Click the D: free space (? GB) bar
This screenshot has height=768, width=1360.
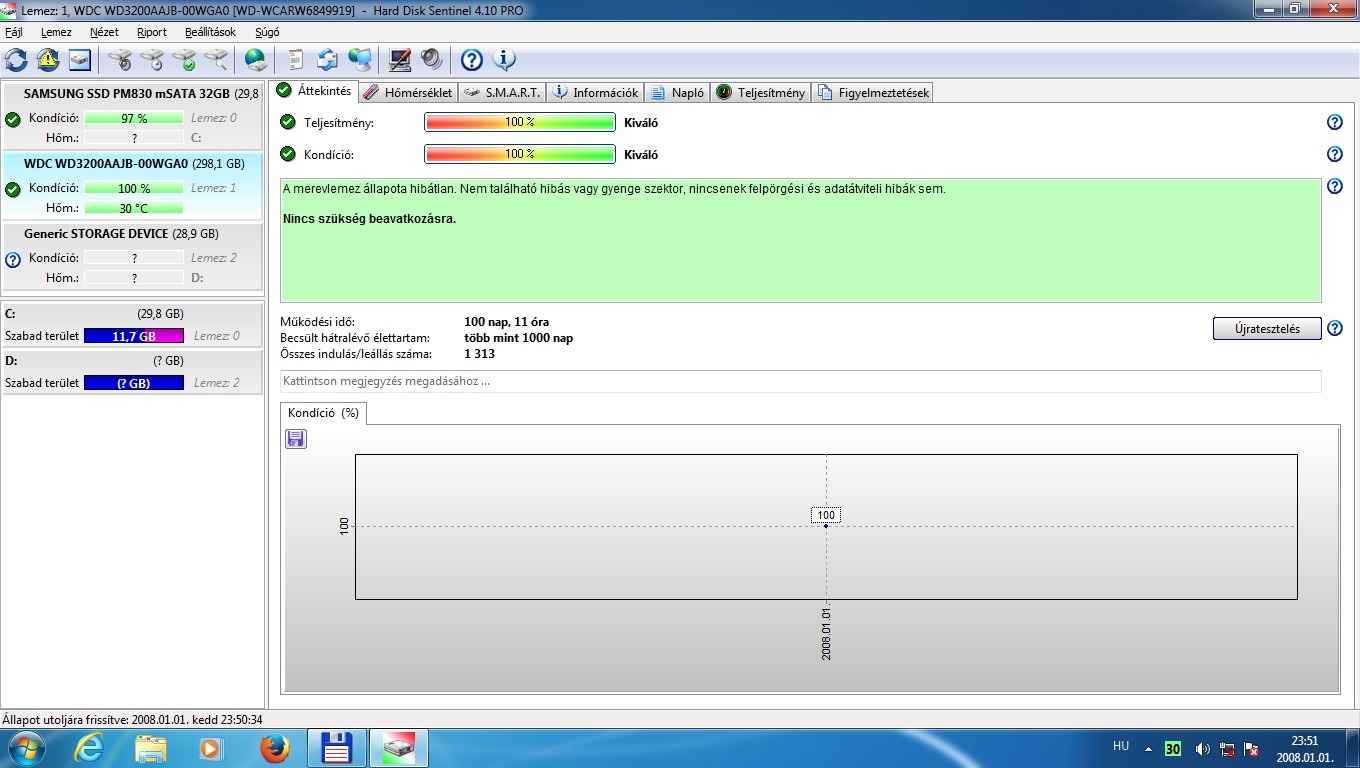pyautogui.click(x=134, y=383)
